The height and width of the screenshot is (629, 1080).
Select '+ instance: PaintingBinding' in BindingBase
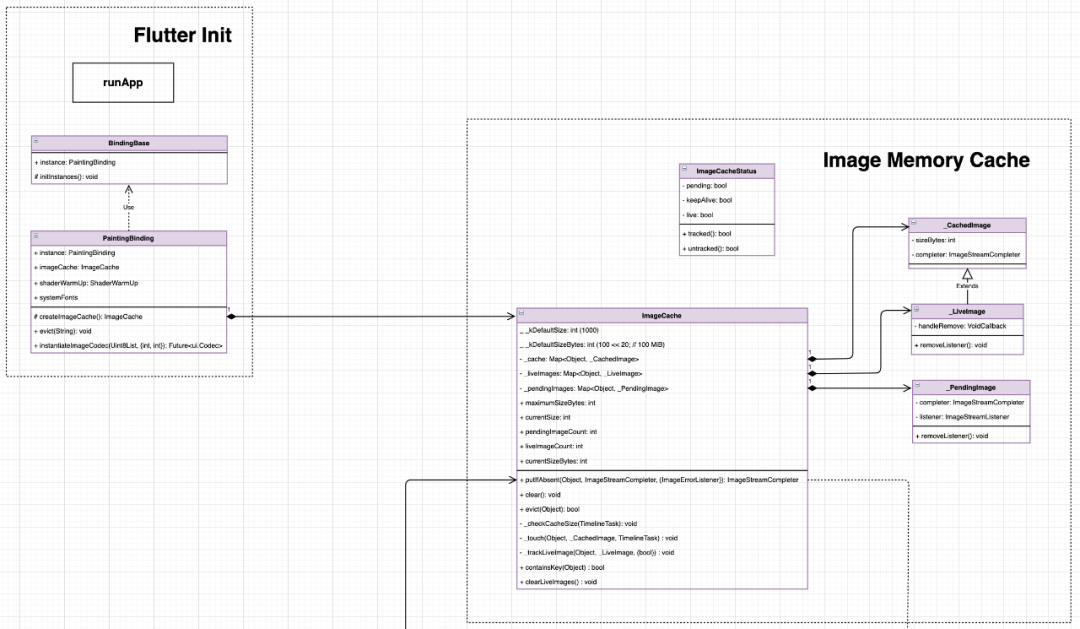pyautogui.click(x=129, y=163)
